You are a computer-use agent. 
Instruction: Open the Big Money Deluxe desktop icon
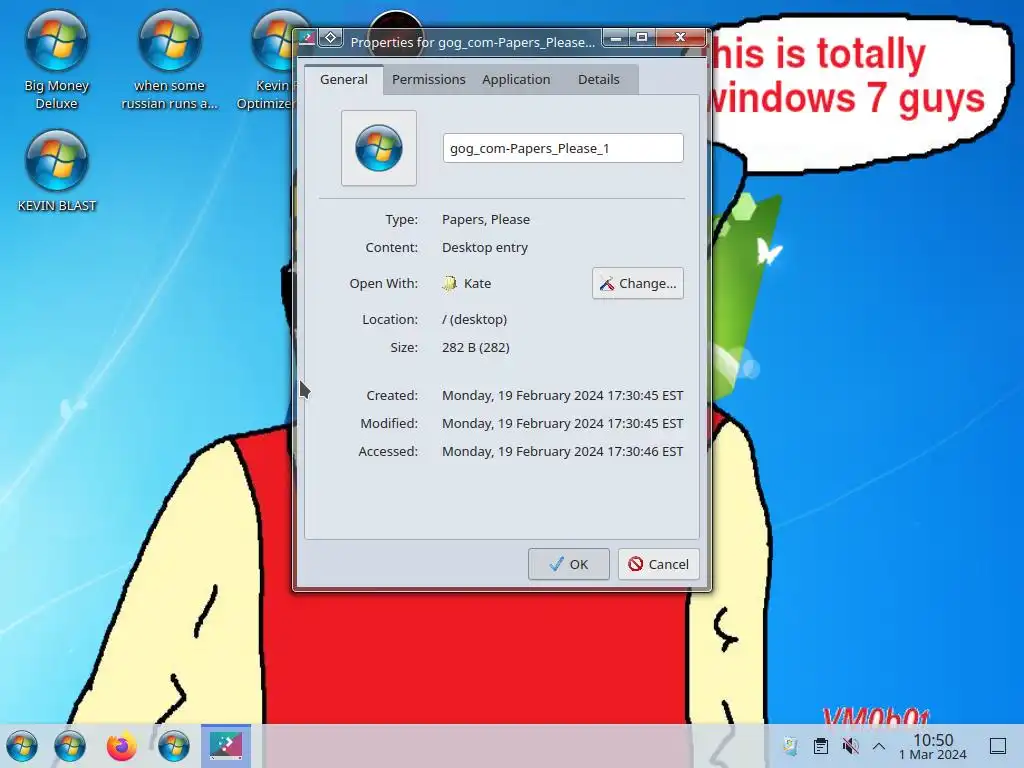click(x=56, y=60)
